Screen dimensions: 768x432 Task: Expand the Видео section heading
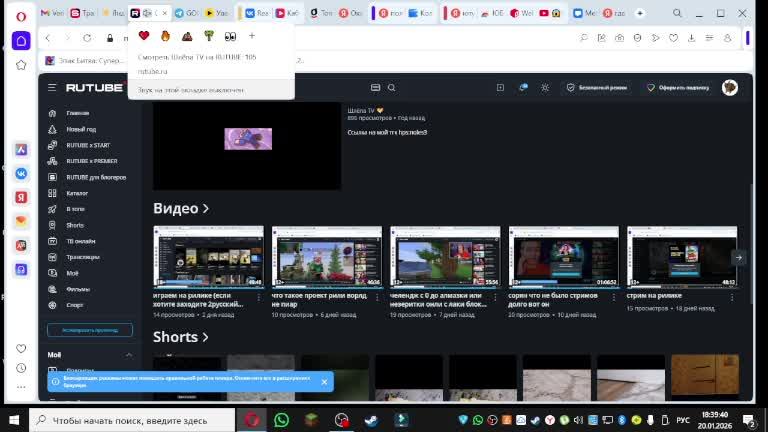click(181, 209)
